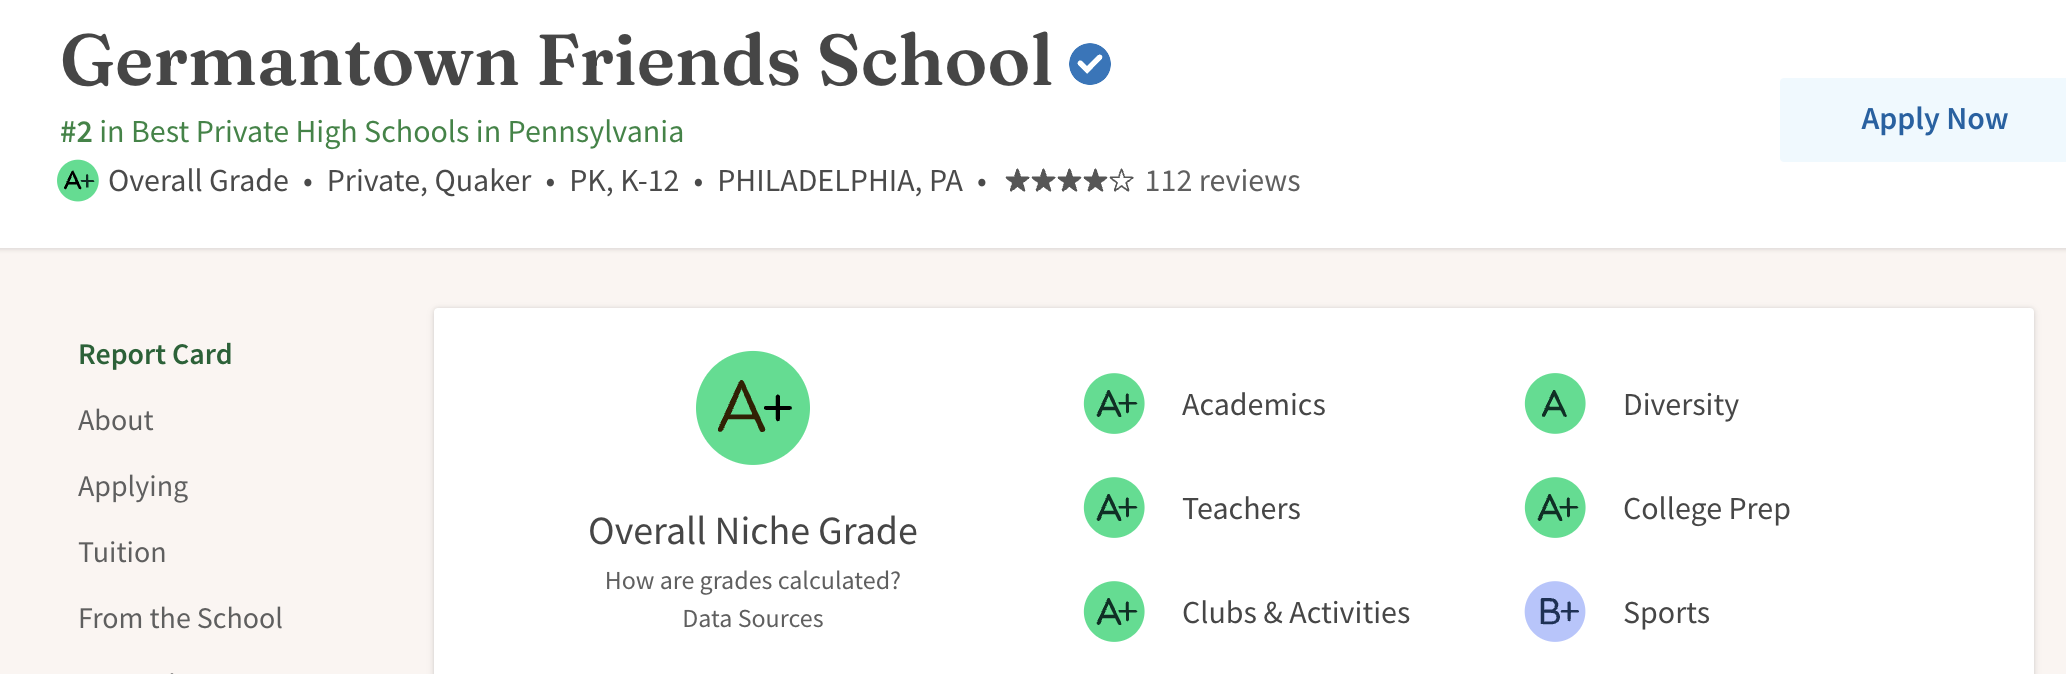Click the star rating icons
Screen dimensions: 2066x674
point(1069,181)
